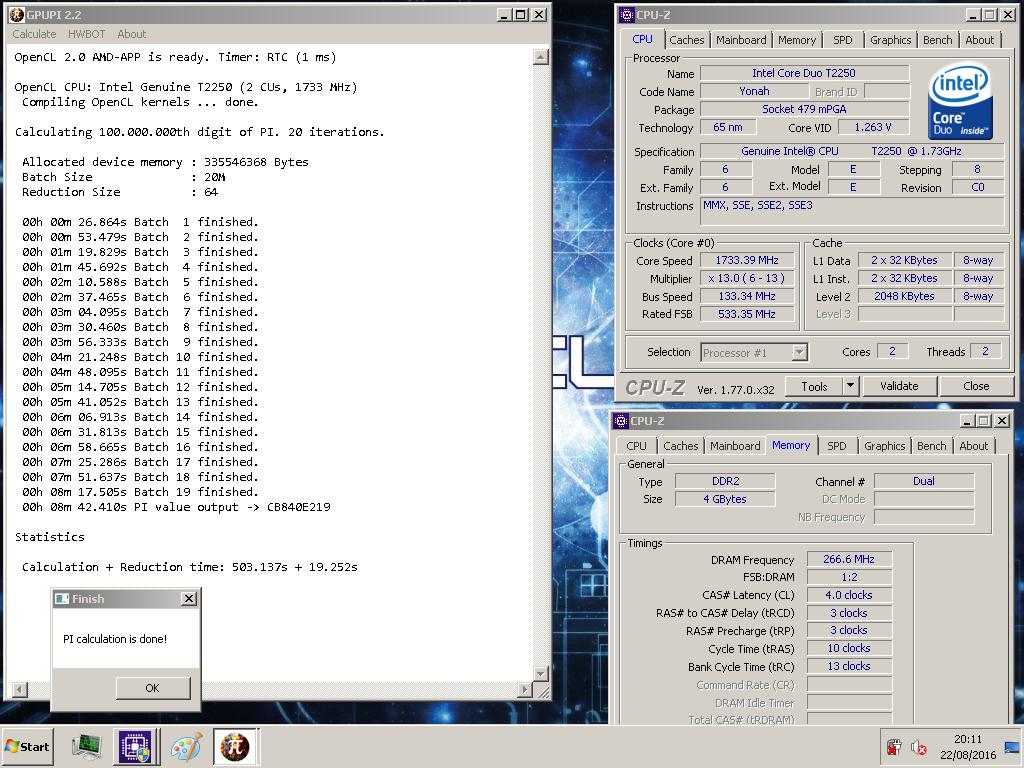Click the memory Size 4 GBytes field

tap(726, 499)
